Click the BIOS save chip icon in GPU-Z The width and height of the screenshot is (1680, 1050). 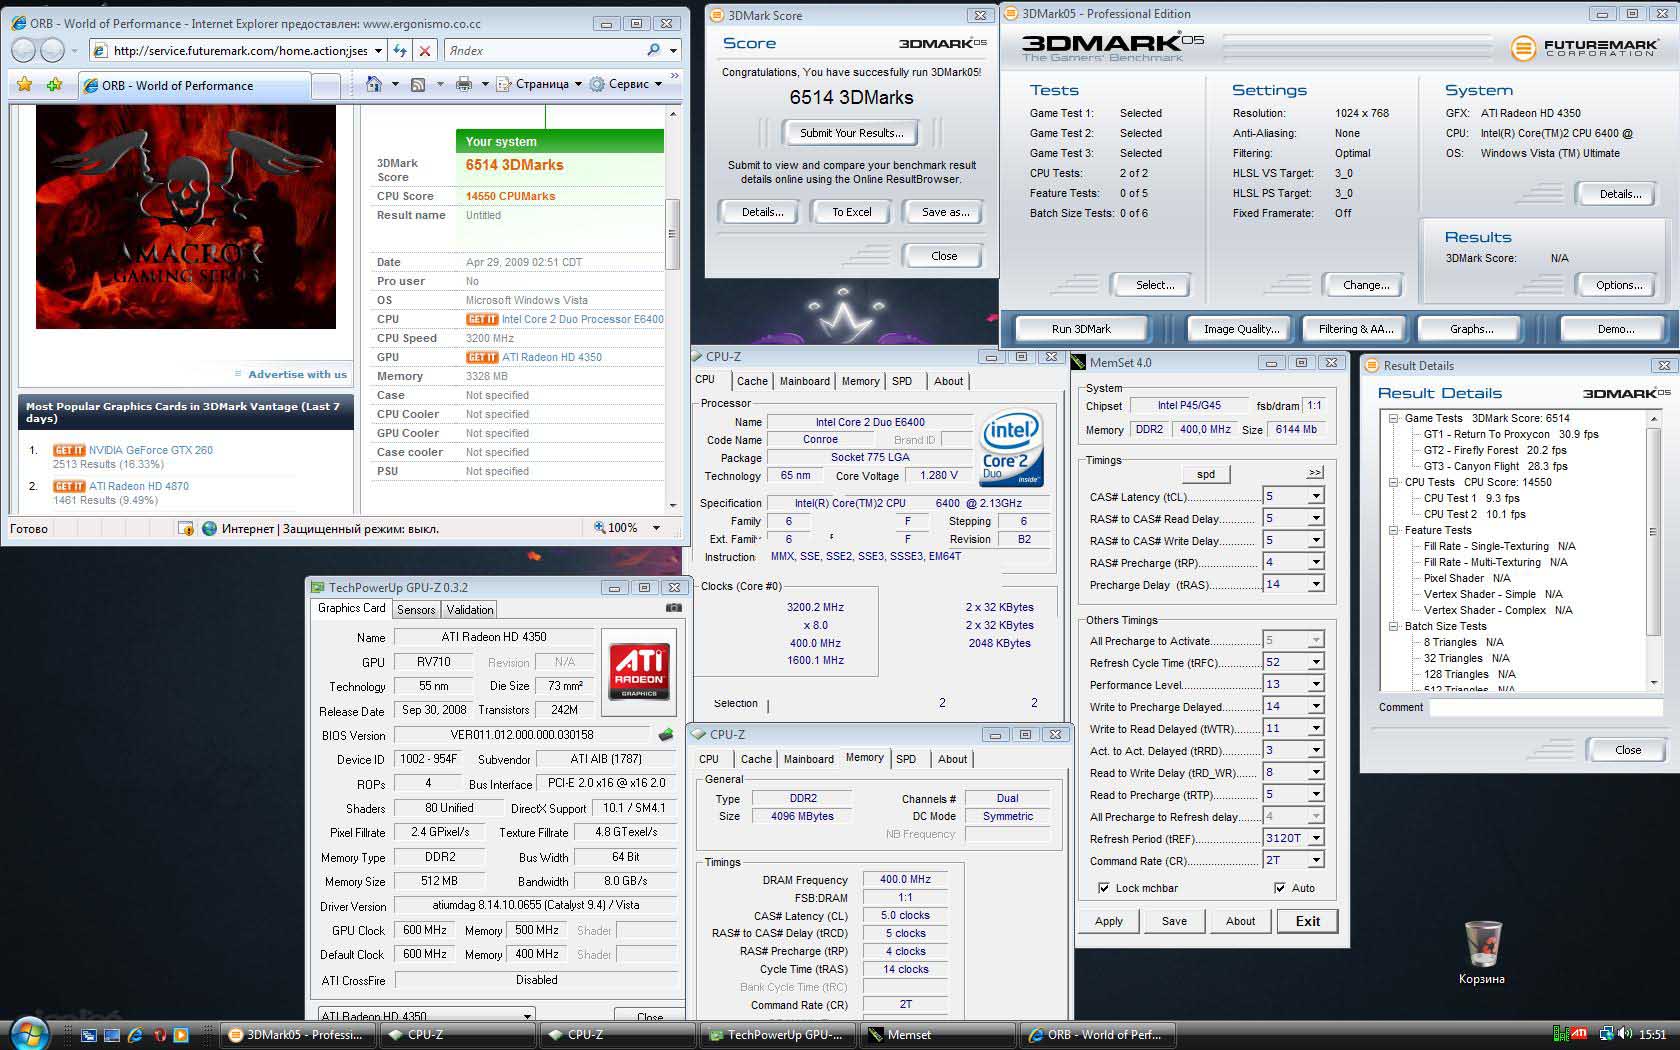(665, 735)
